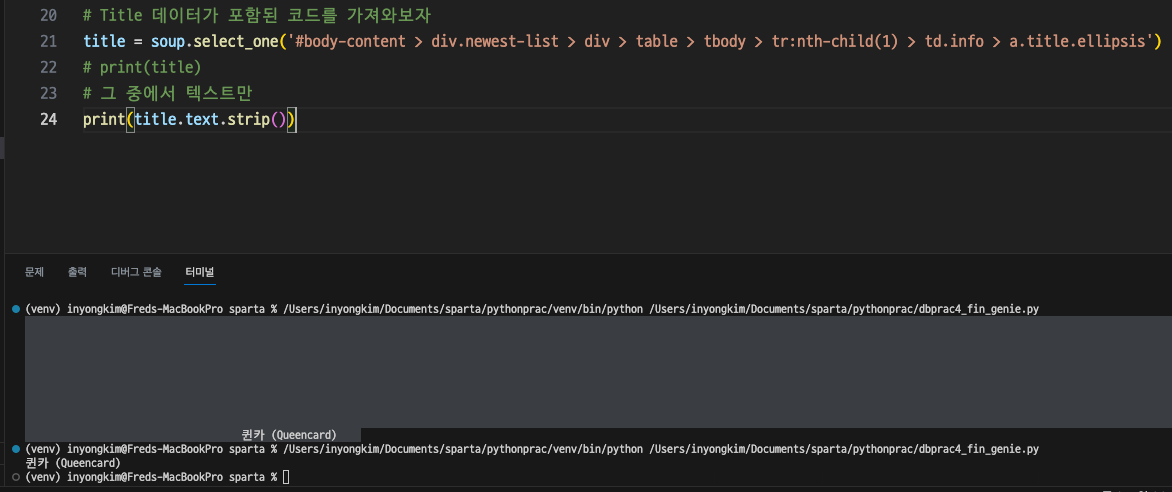
Task: Place cursor on select_one in line 21
Action: pos(236,41)
